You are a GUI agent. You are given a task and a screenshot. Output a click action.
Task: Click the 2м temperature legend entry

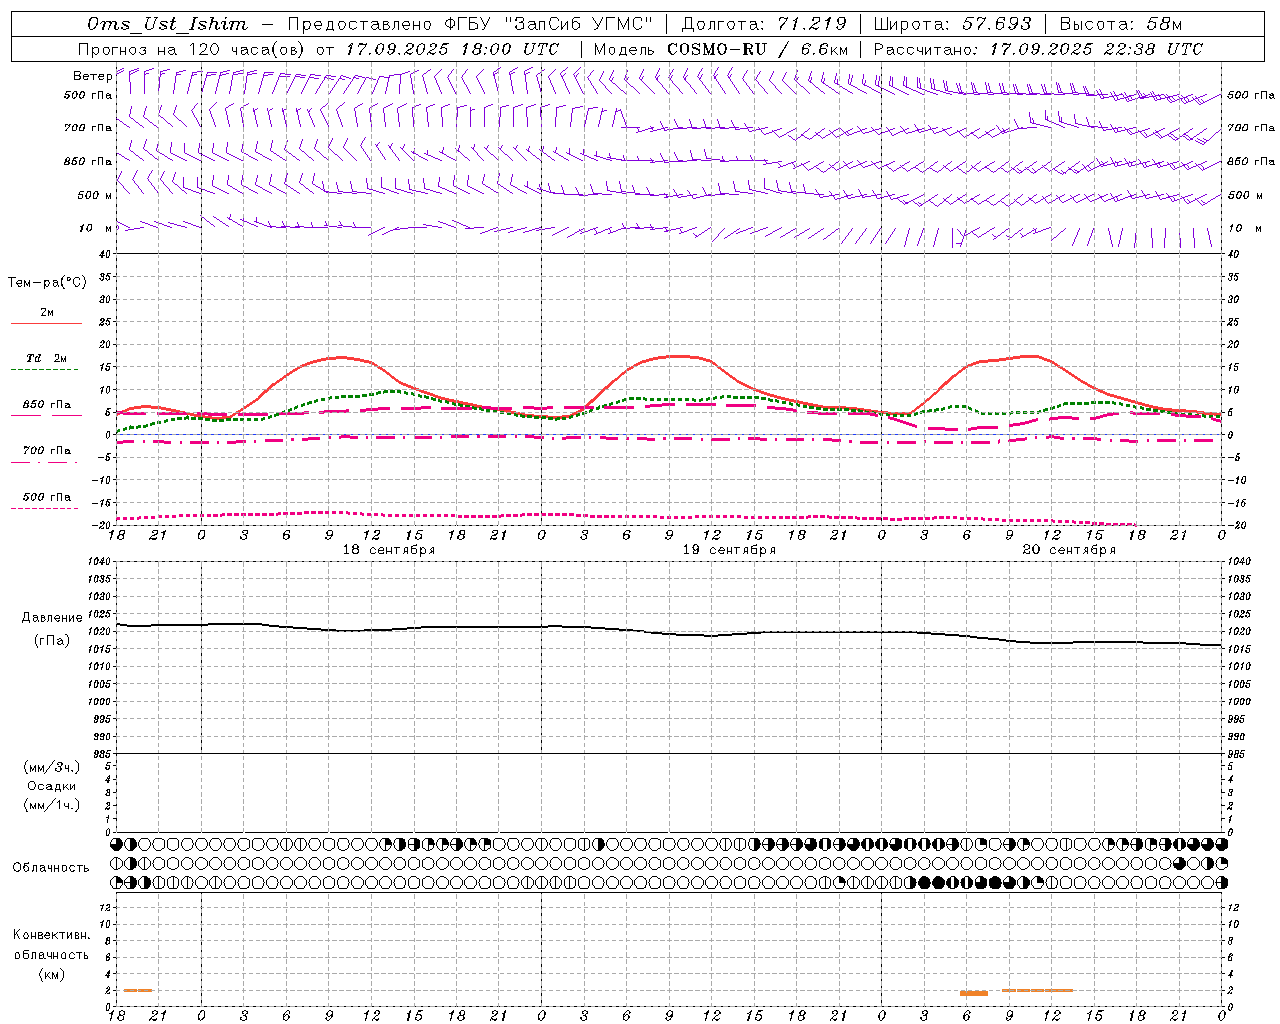(x=47, y=312)
